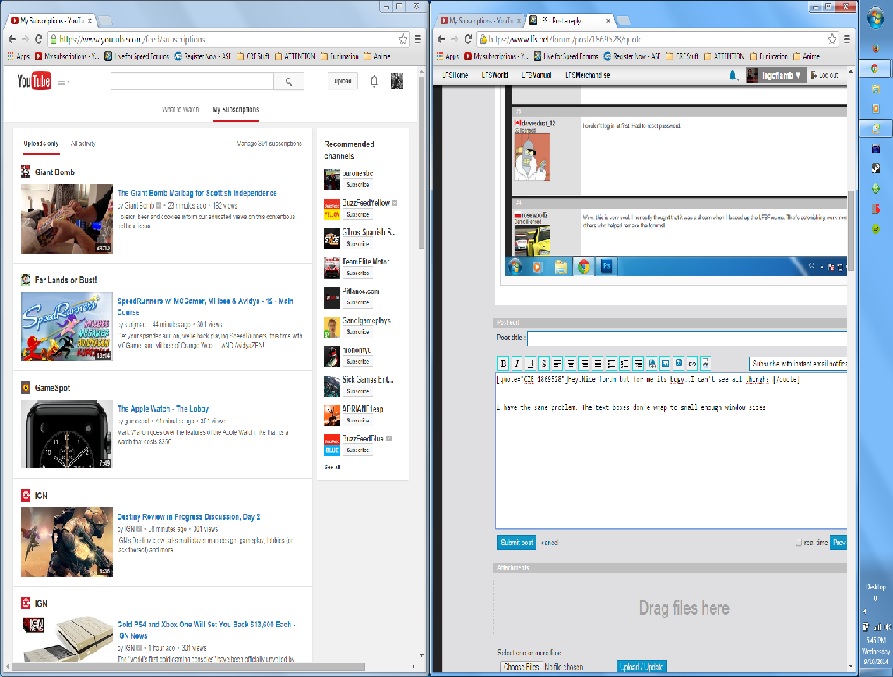The image size is (893, 677).
Task: Open ATTENTION bookmarks folder in forum window
Action: [724, 56]
